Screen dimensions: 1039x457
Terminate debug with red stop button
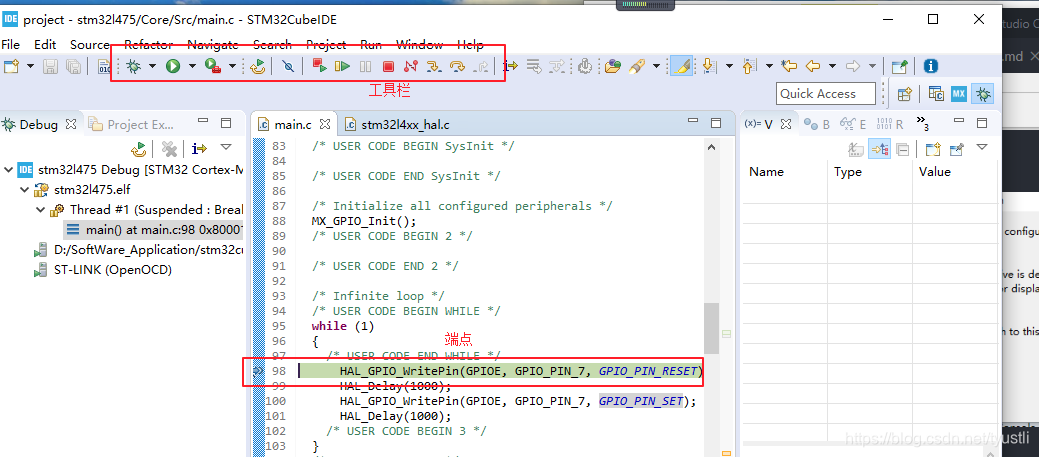click(x=388, y=66)
